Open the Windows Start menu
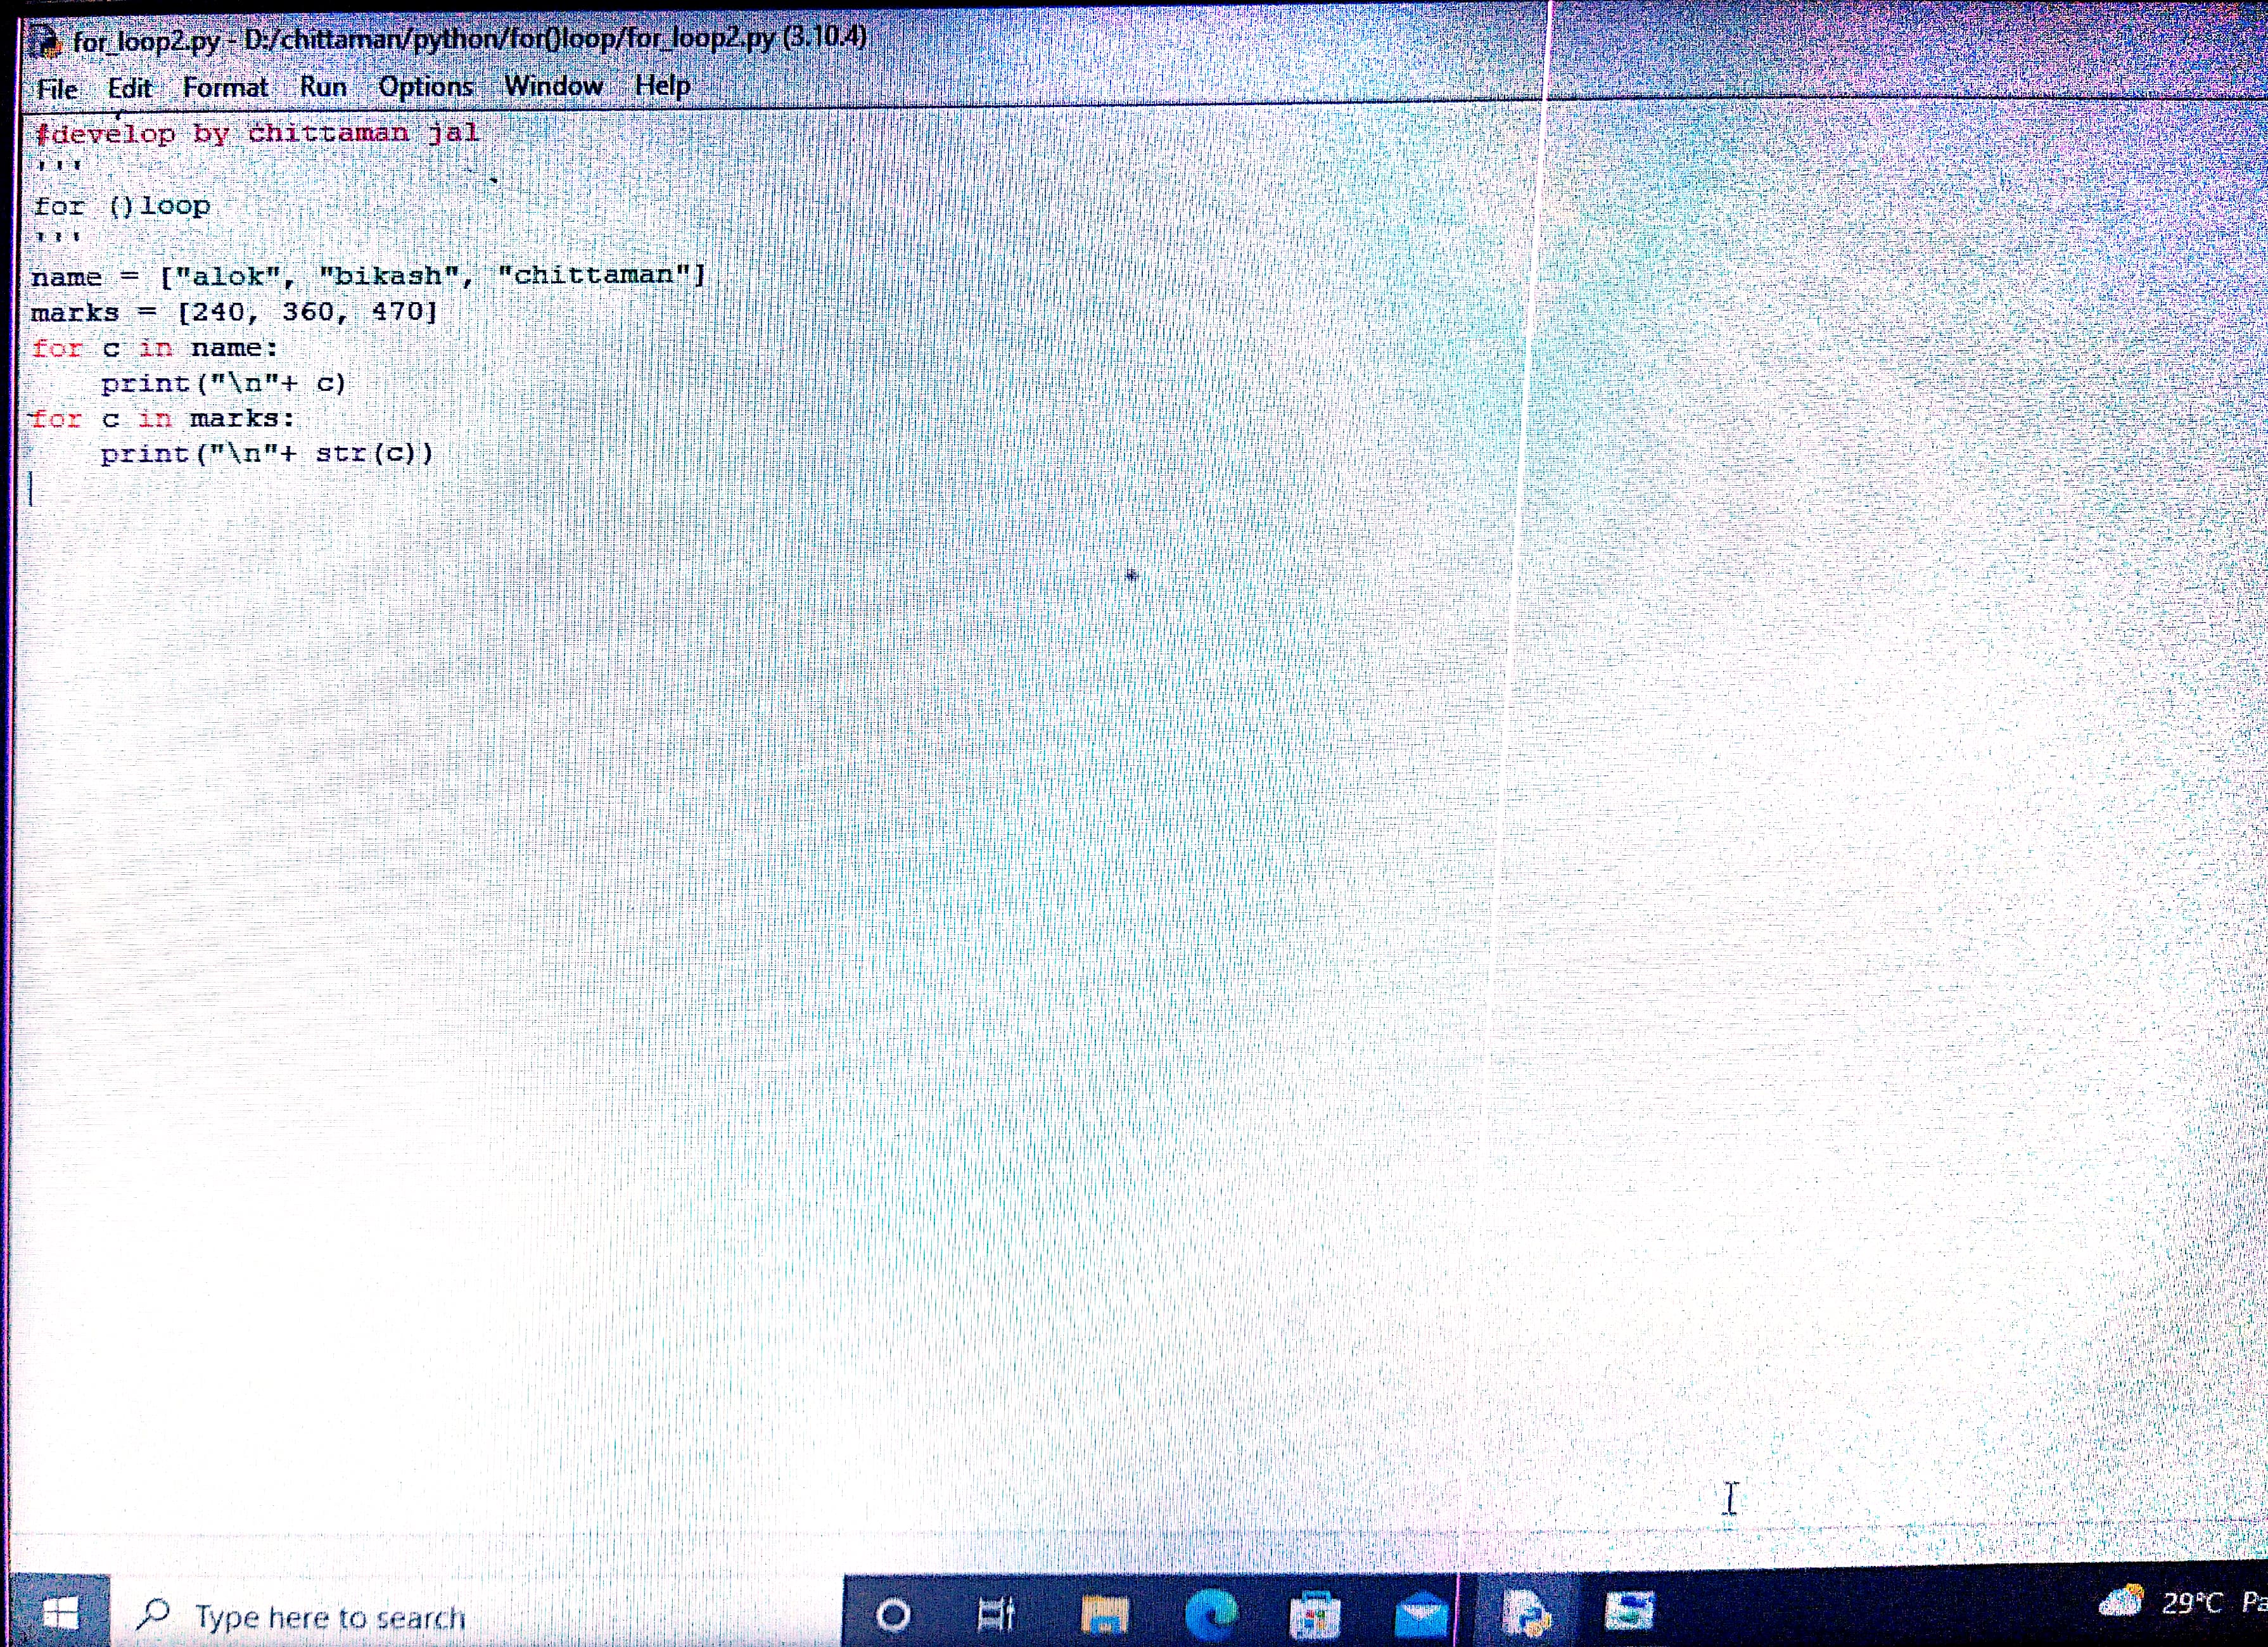 pyautogui.click(x=60, y=1613)
